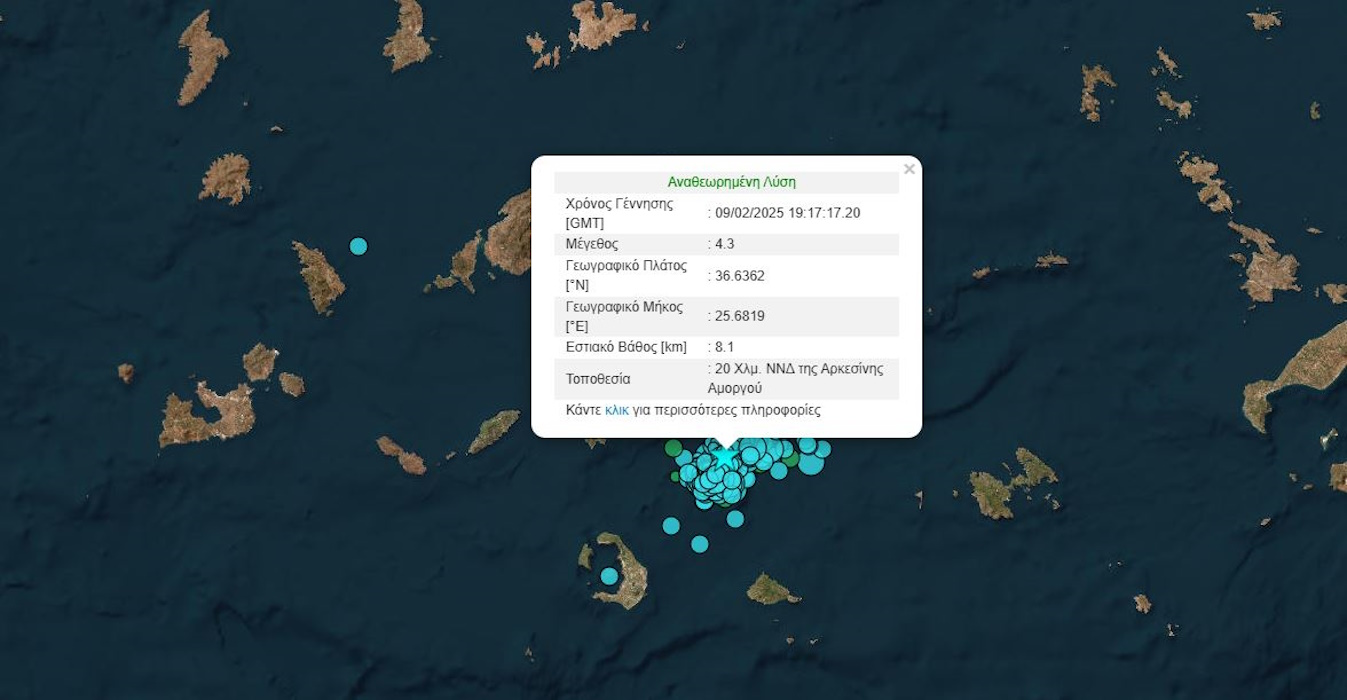
Task: Click the location text '20 Χλμ. ΝΝΔ της Αρκεσίνης Αμοργού'
Action: (798, 378)
